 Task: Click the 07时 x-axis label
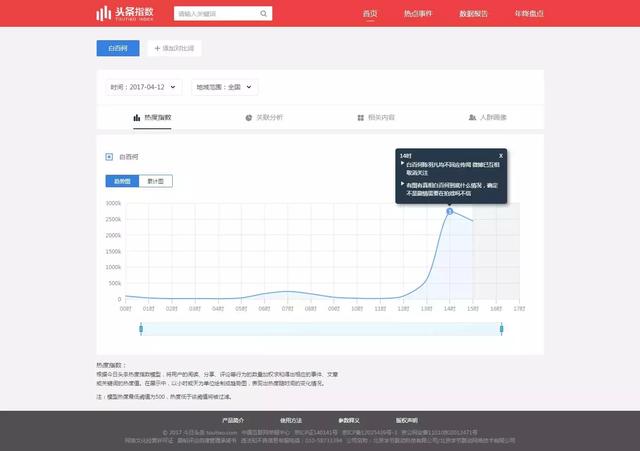pos(287,309)
